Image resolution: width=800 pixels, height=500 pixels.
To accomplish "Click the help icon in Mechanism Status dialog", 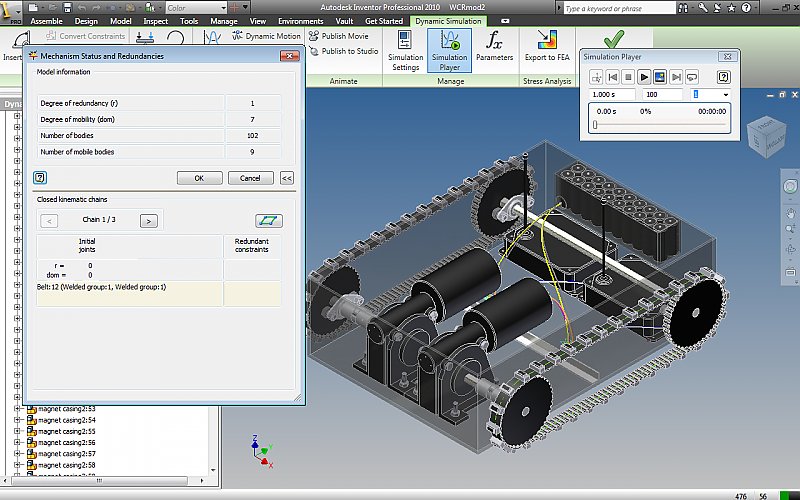I will pos(40,178).
